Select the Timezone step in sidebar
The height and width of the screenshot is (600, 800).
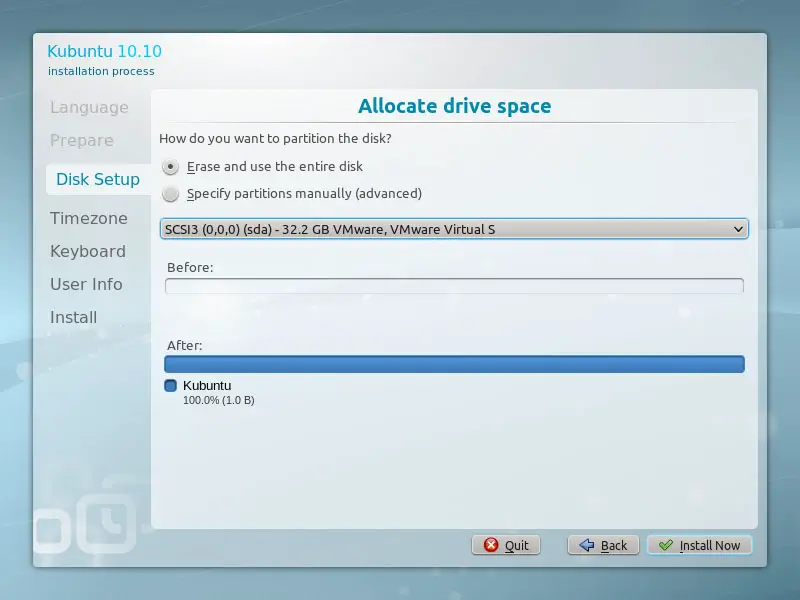click(89, 218)
